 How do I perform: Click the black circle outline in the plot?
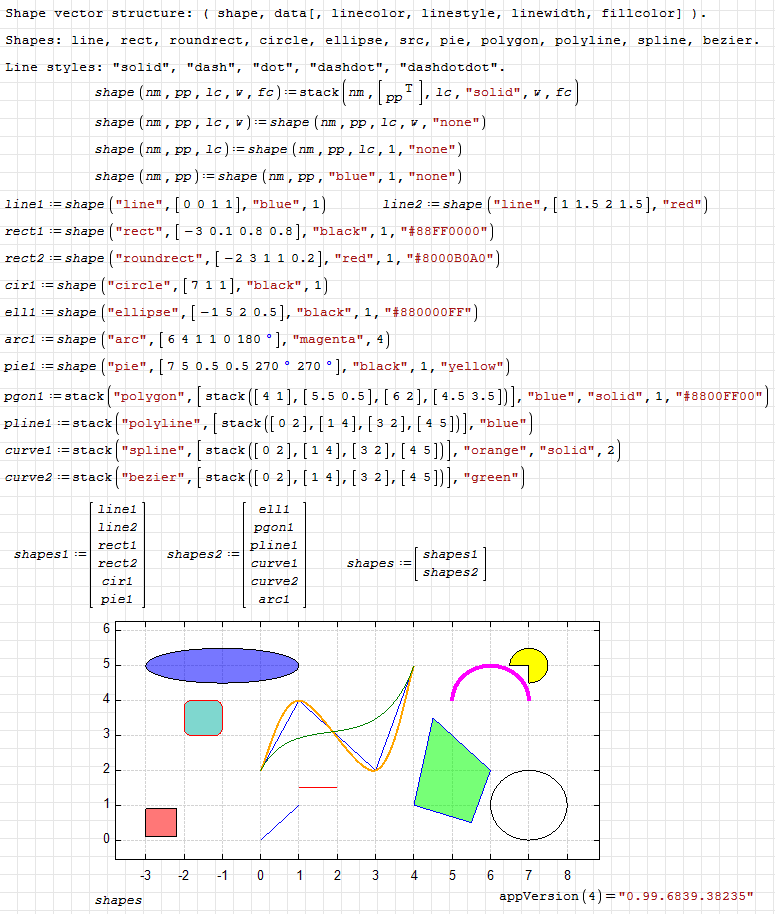click(529, 805)
